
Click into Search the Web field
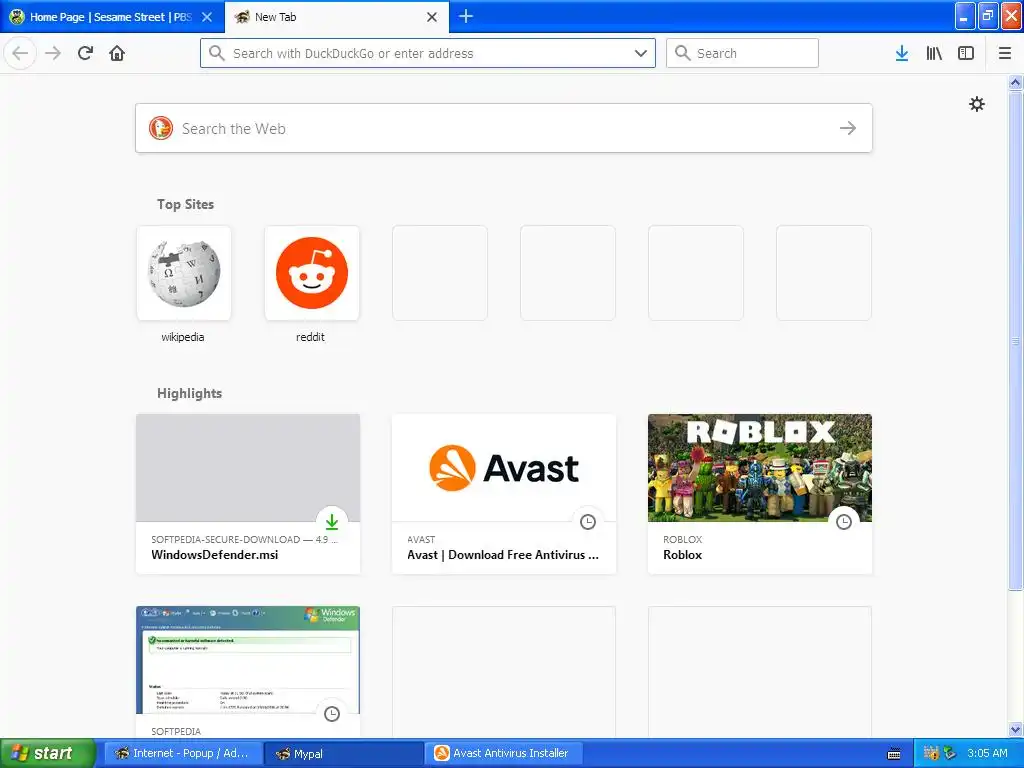tap(504, 128)
